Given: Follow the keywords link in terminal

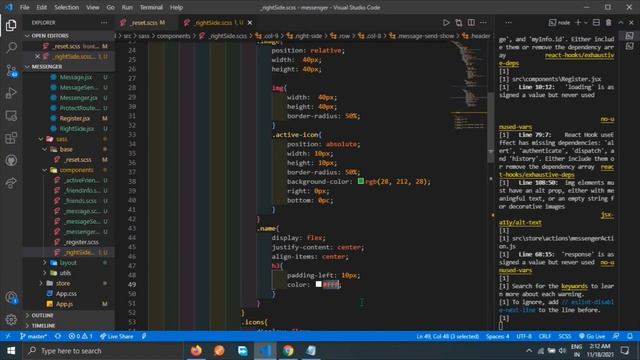Looking at the screenshot, I should pos(574,286).
